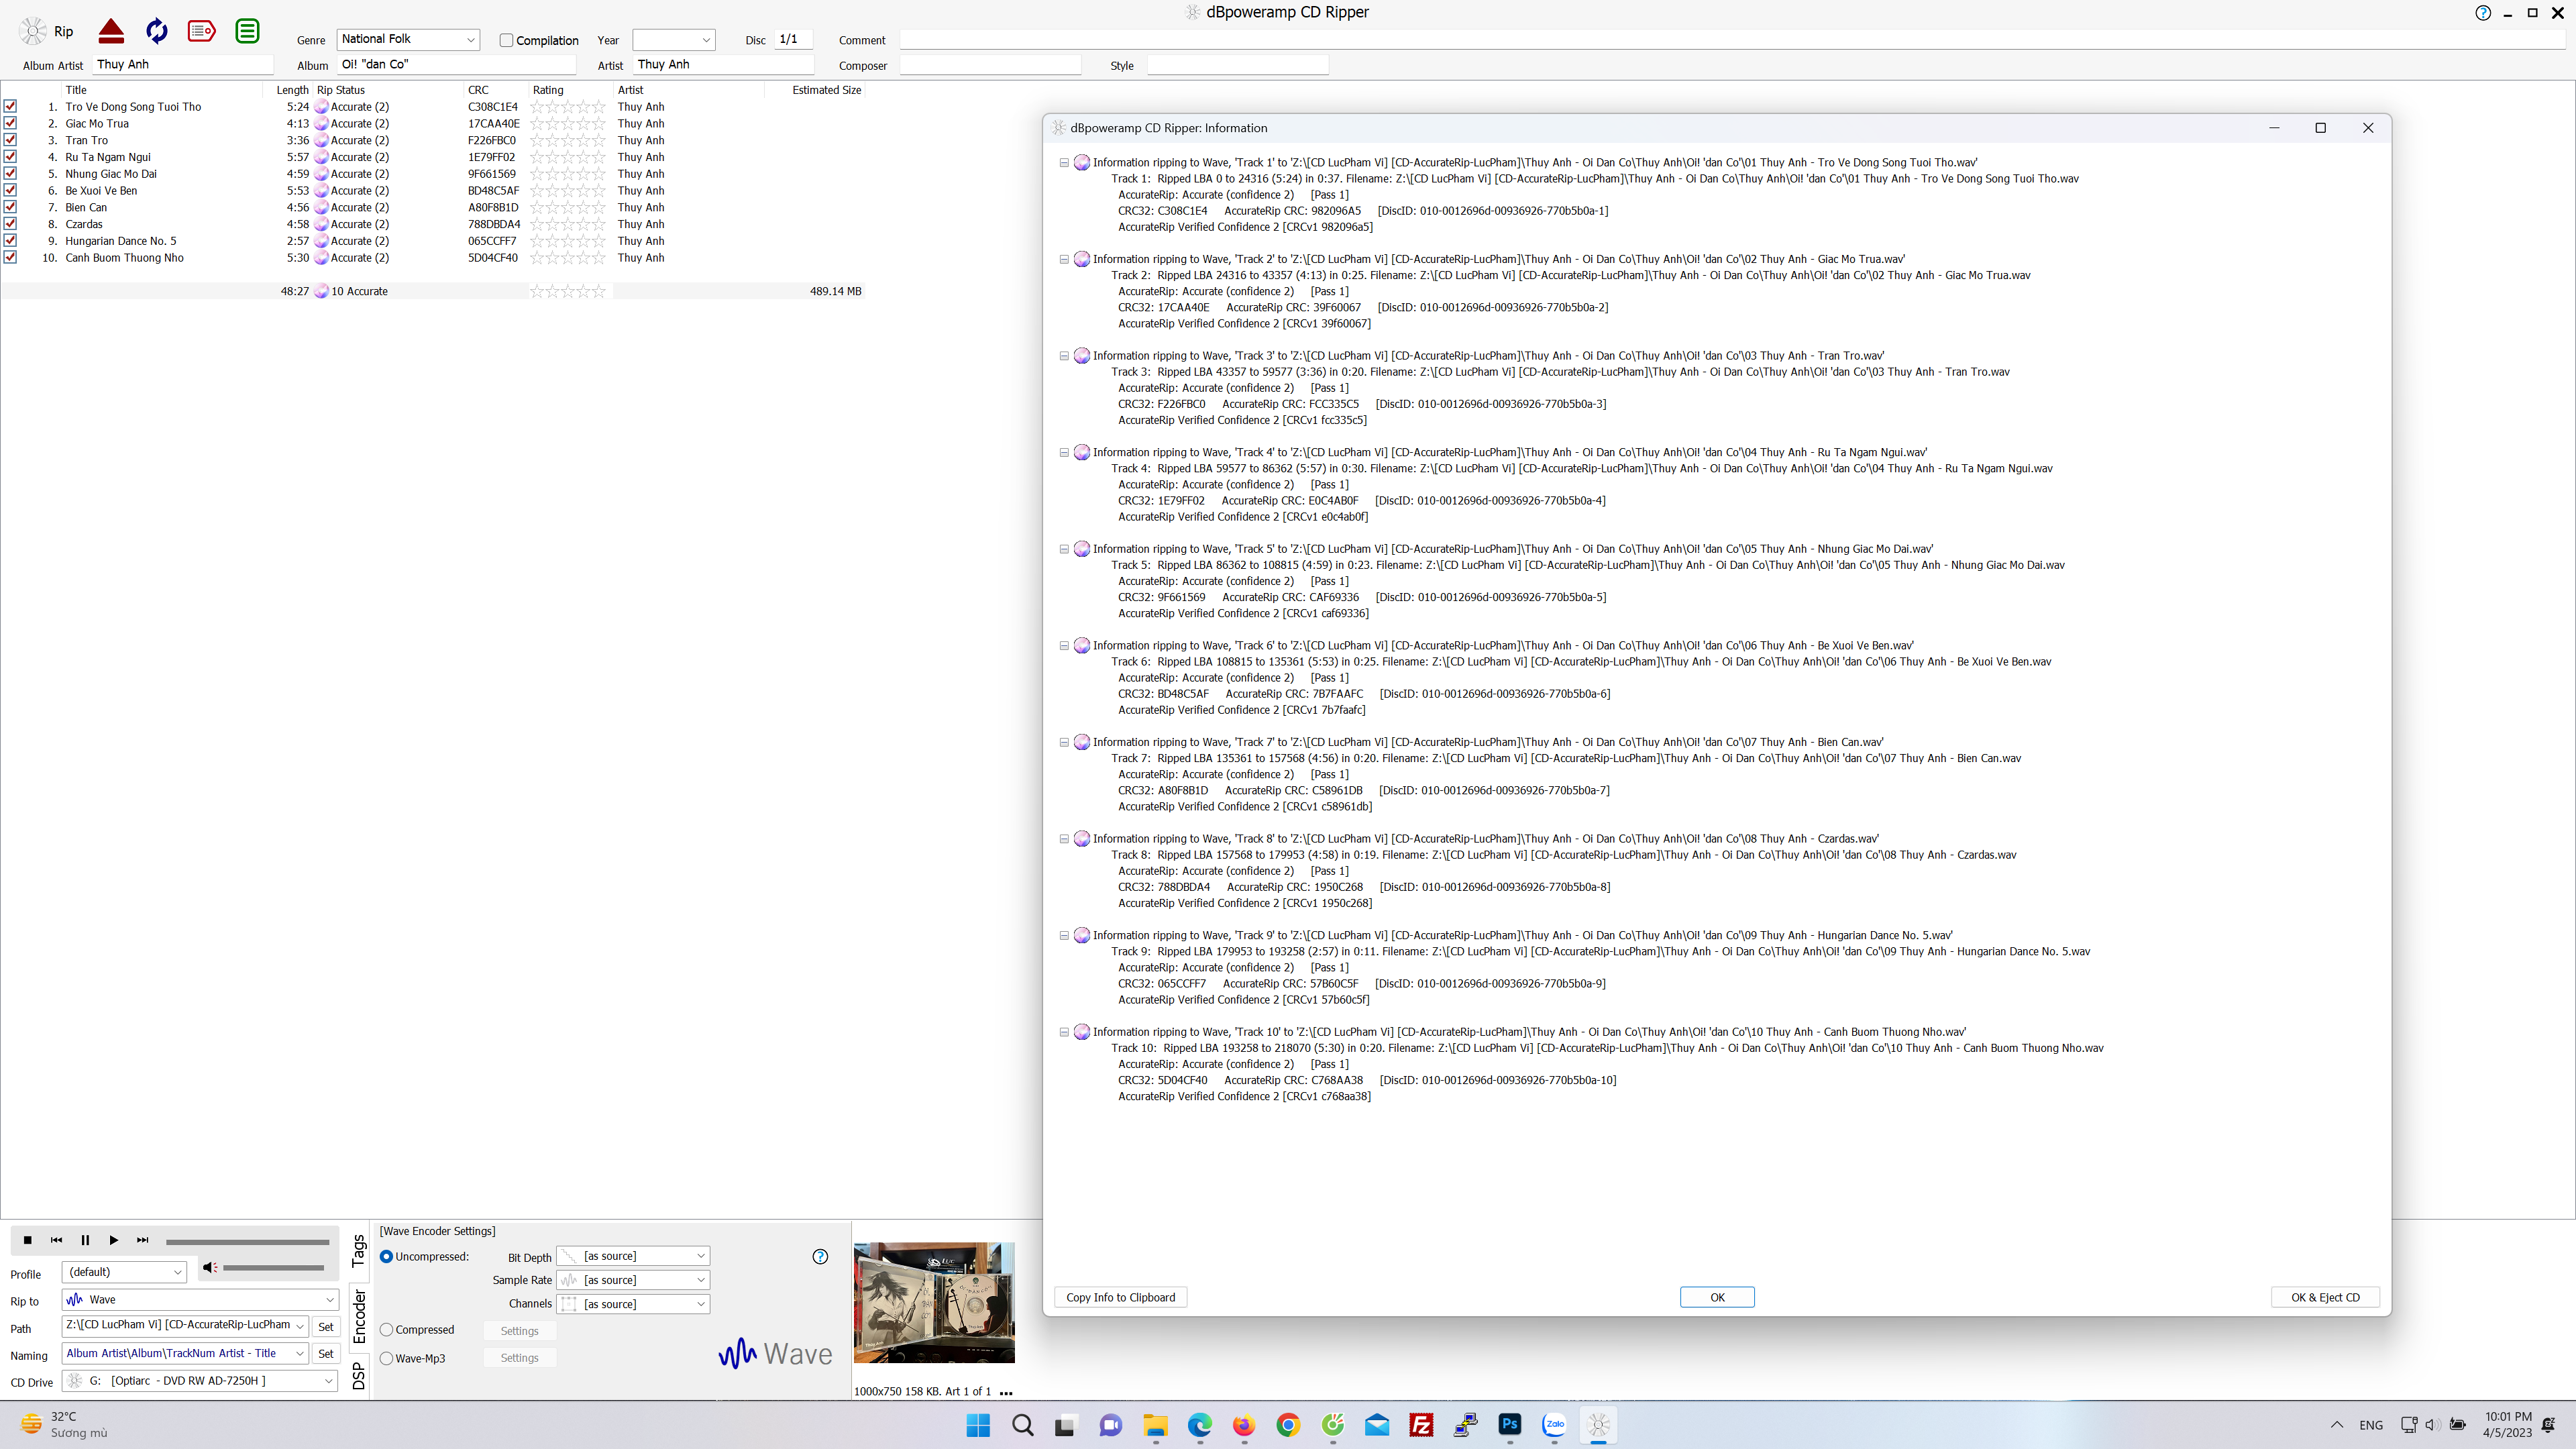Click the blue Refresh disc icon
The height and width of the screenshot is (1449, 2576).
tap(157, 31)
